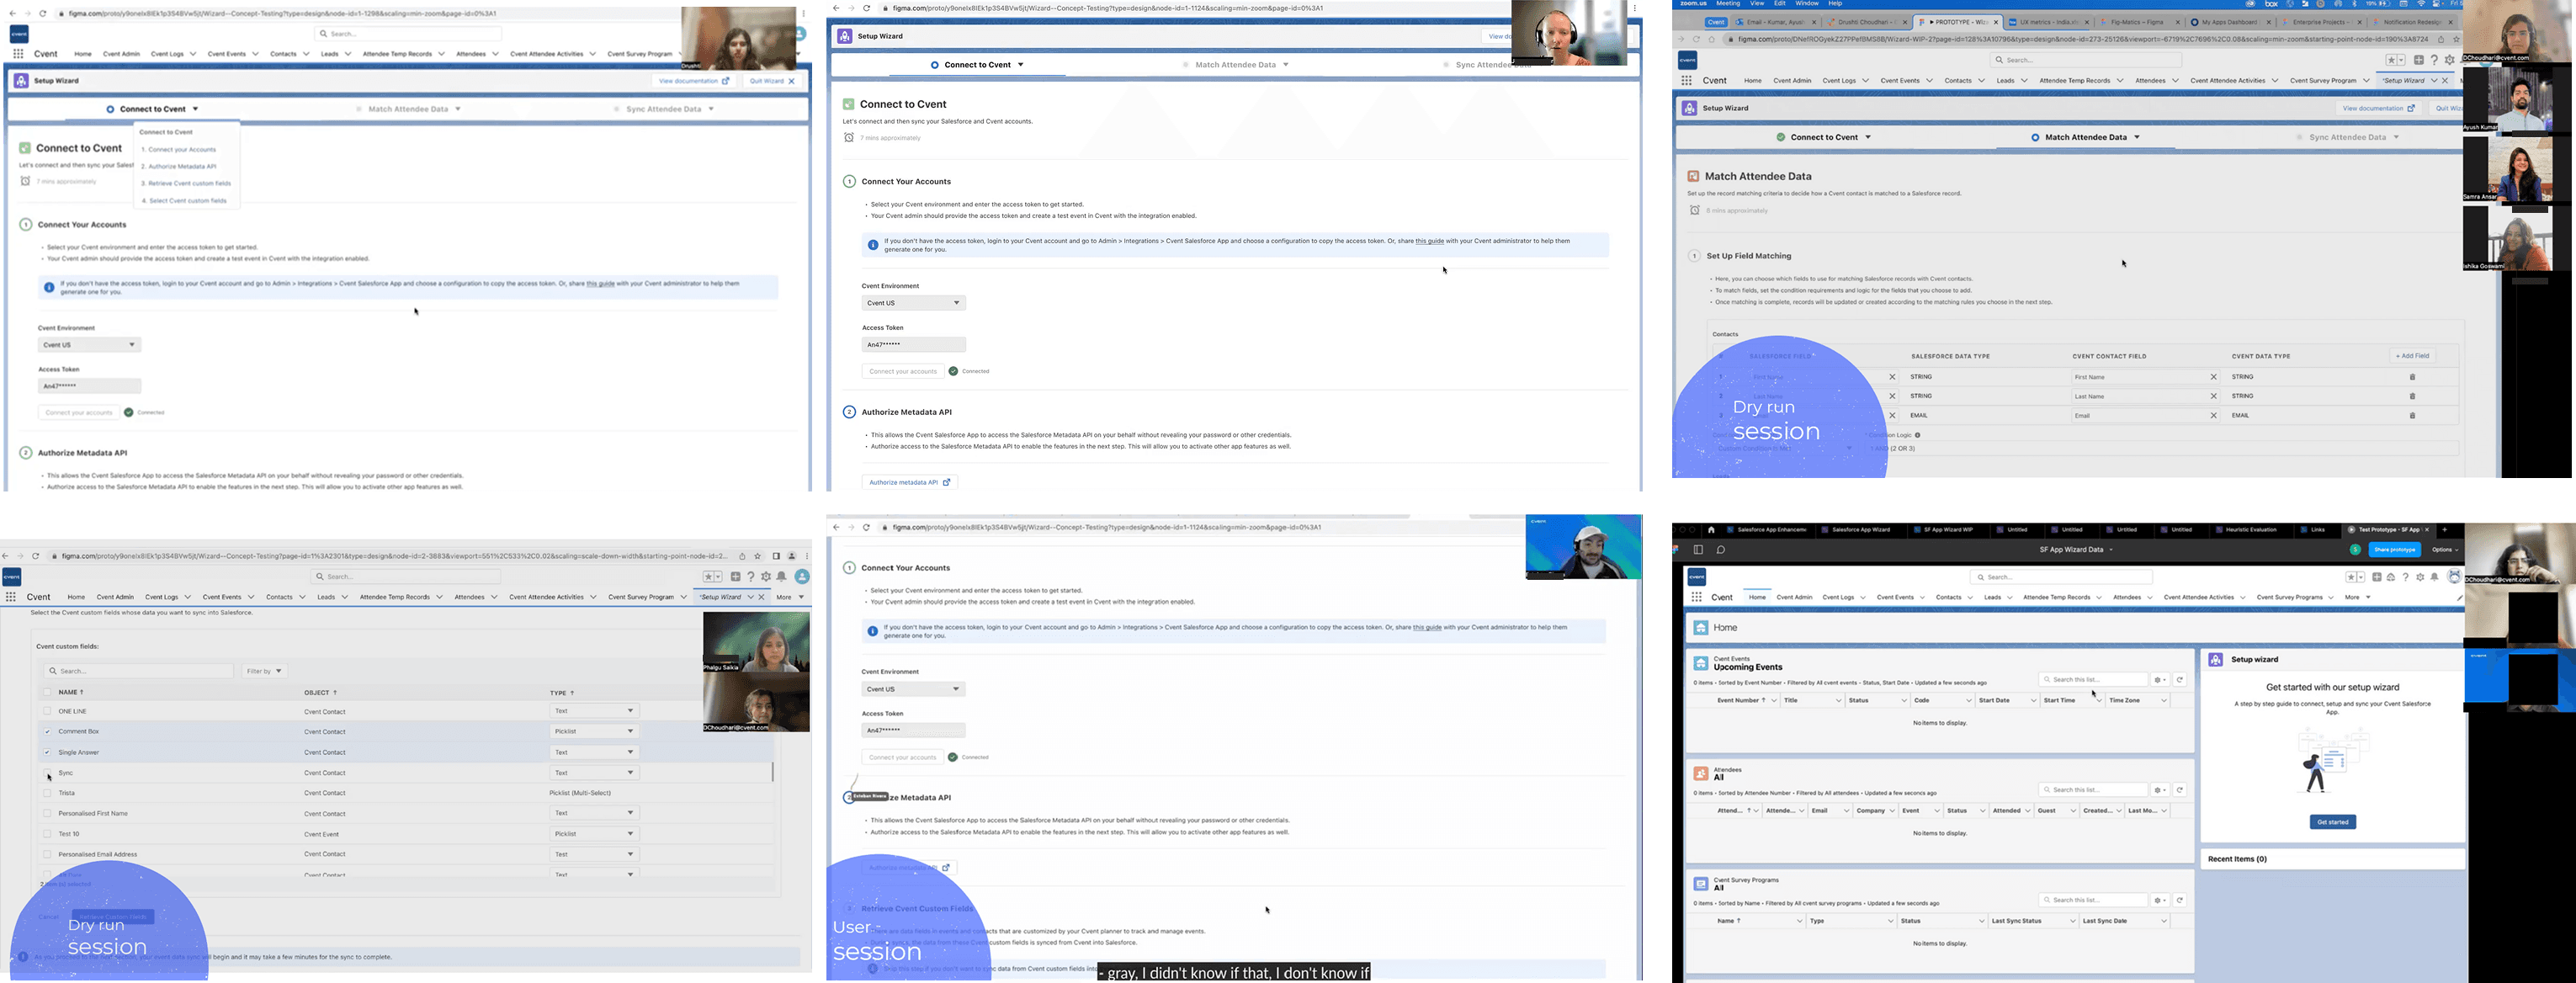Click custom fields table vertical scrollbar
The height and width of the screenshot is (983, 2576).
(772, 772)
